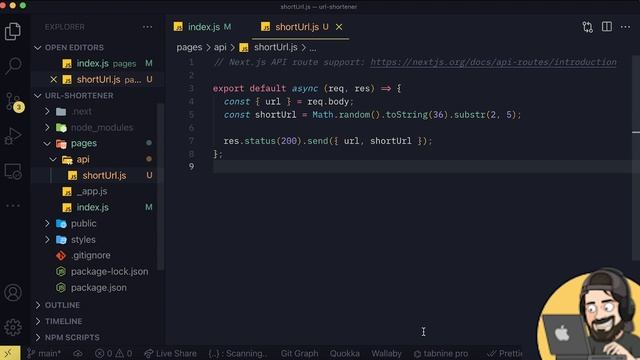This screenshot has height=360, width=640.
Task: Click the open changes compare icon
Action: tap(587, 27)
